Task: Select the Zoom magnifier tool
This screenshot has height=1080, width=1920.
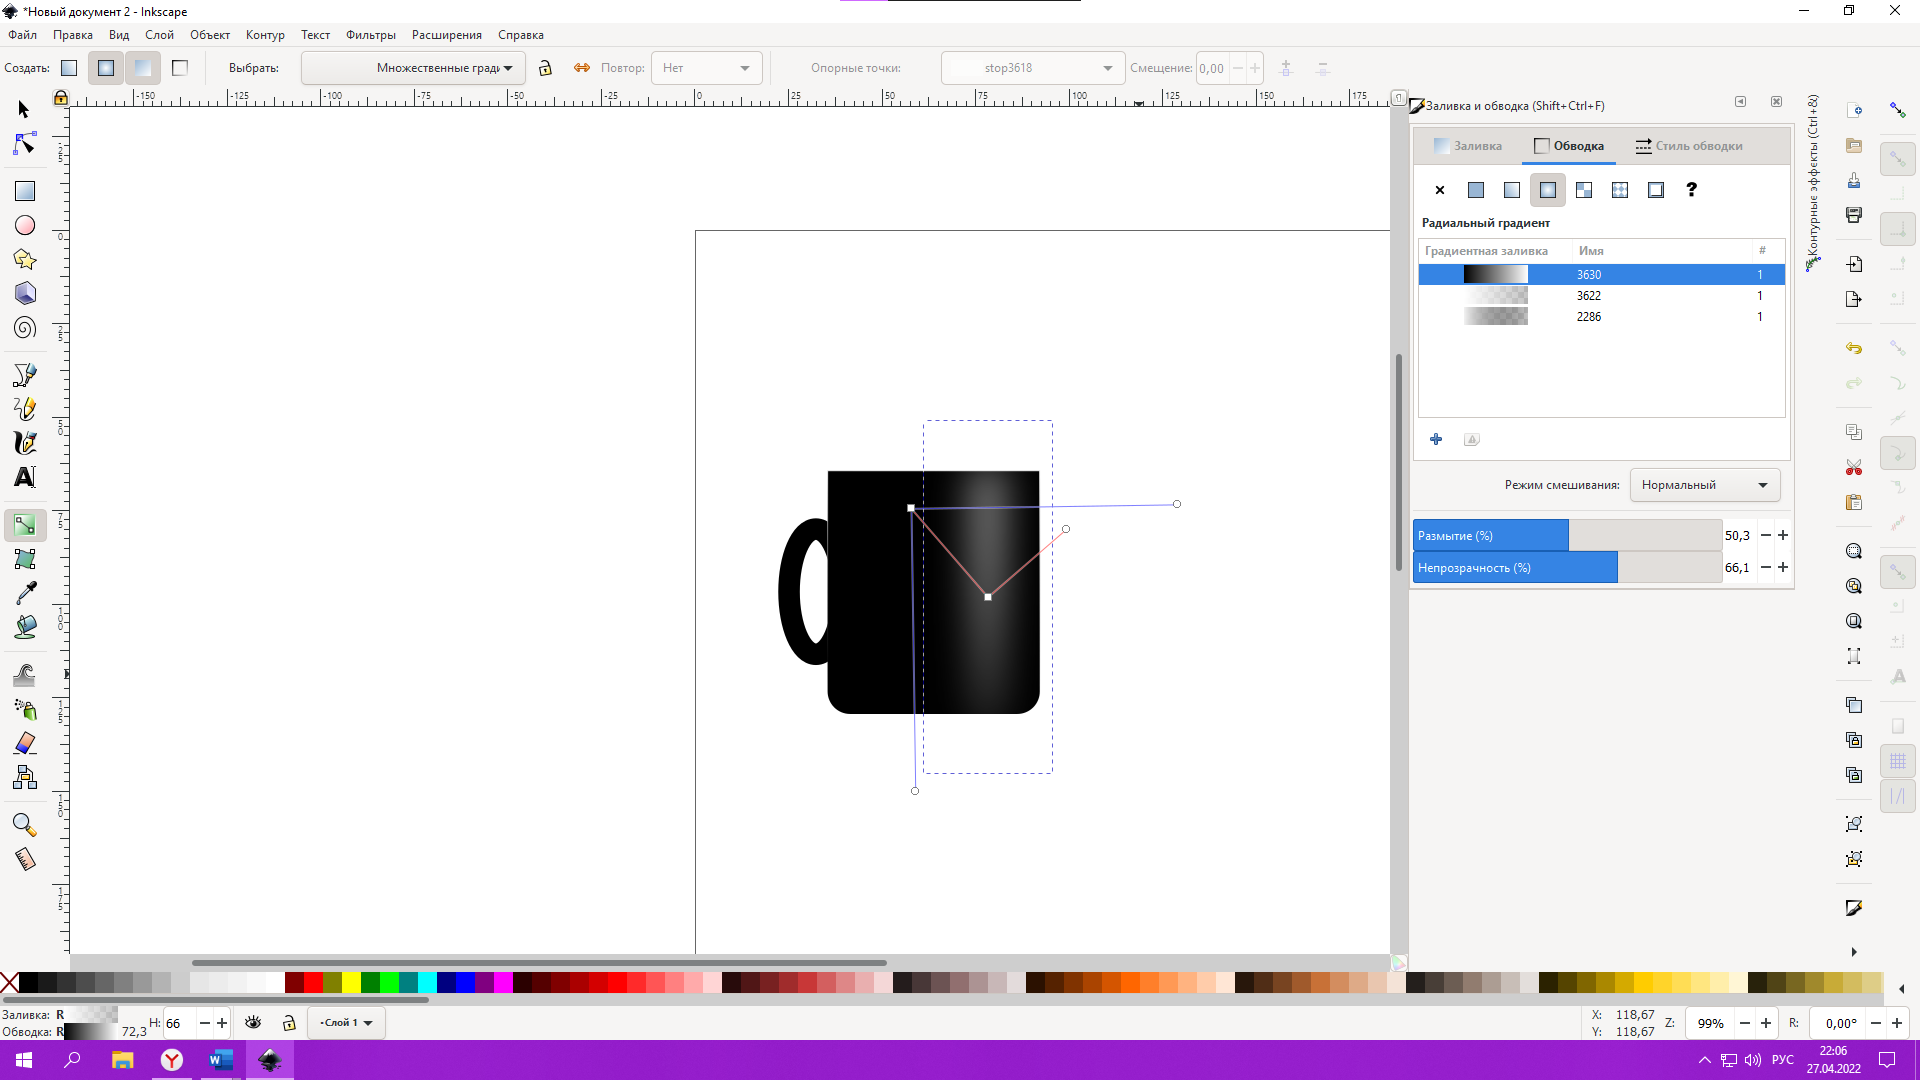Action: [x=24, y=825]
